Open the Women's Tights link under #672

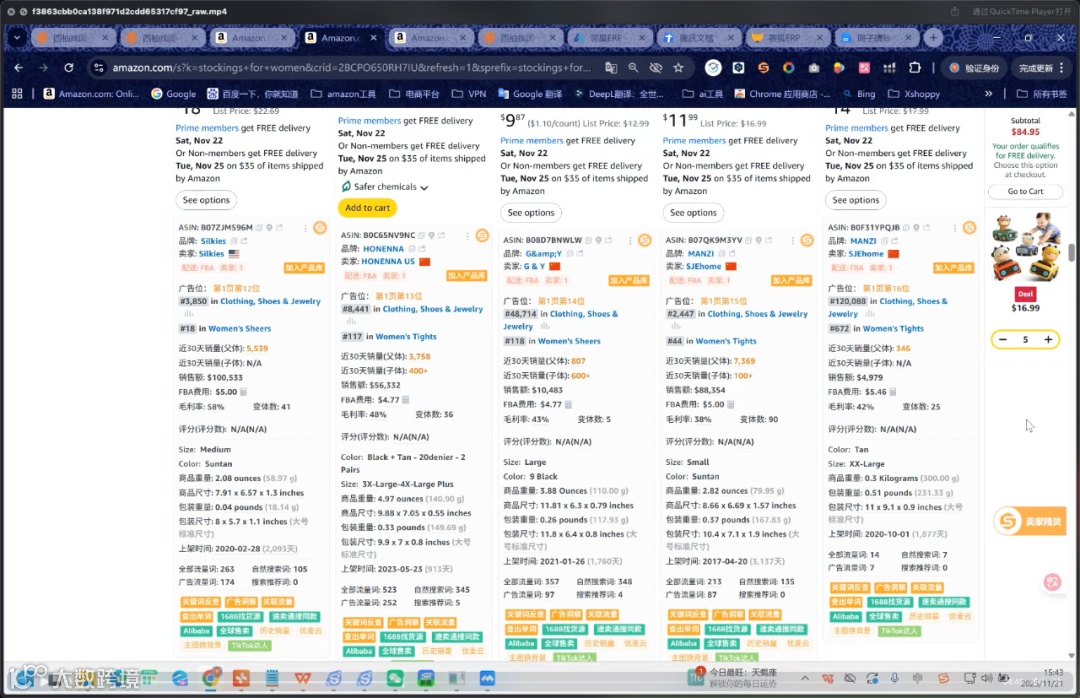point(893,329)
